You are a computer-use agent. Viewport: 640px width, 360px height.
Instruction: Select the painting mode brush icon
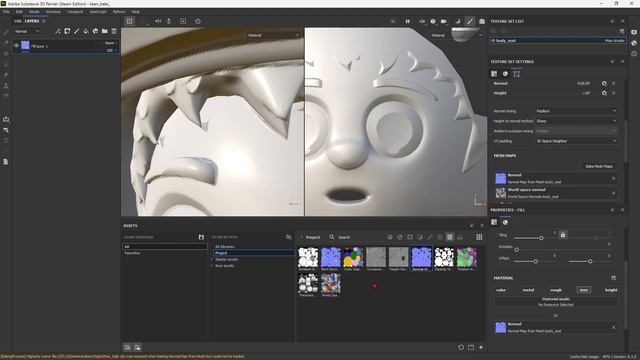click(x=470, y=21)
